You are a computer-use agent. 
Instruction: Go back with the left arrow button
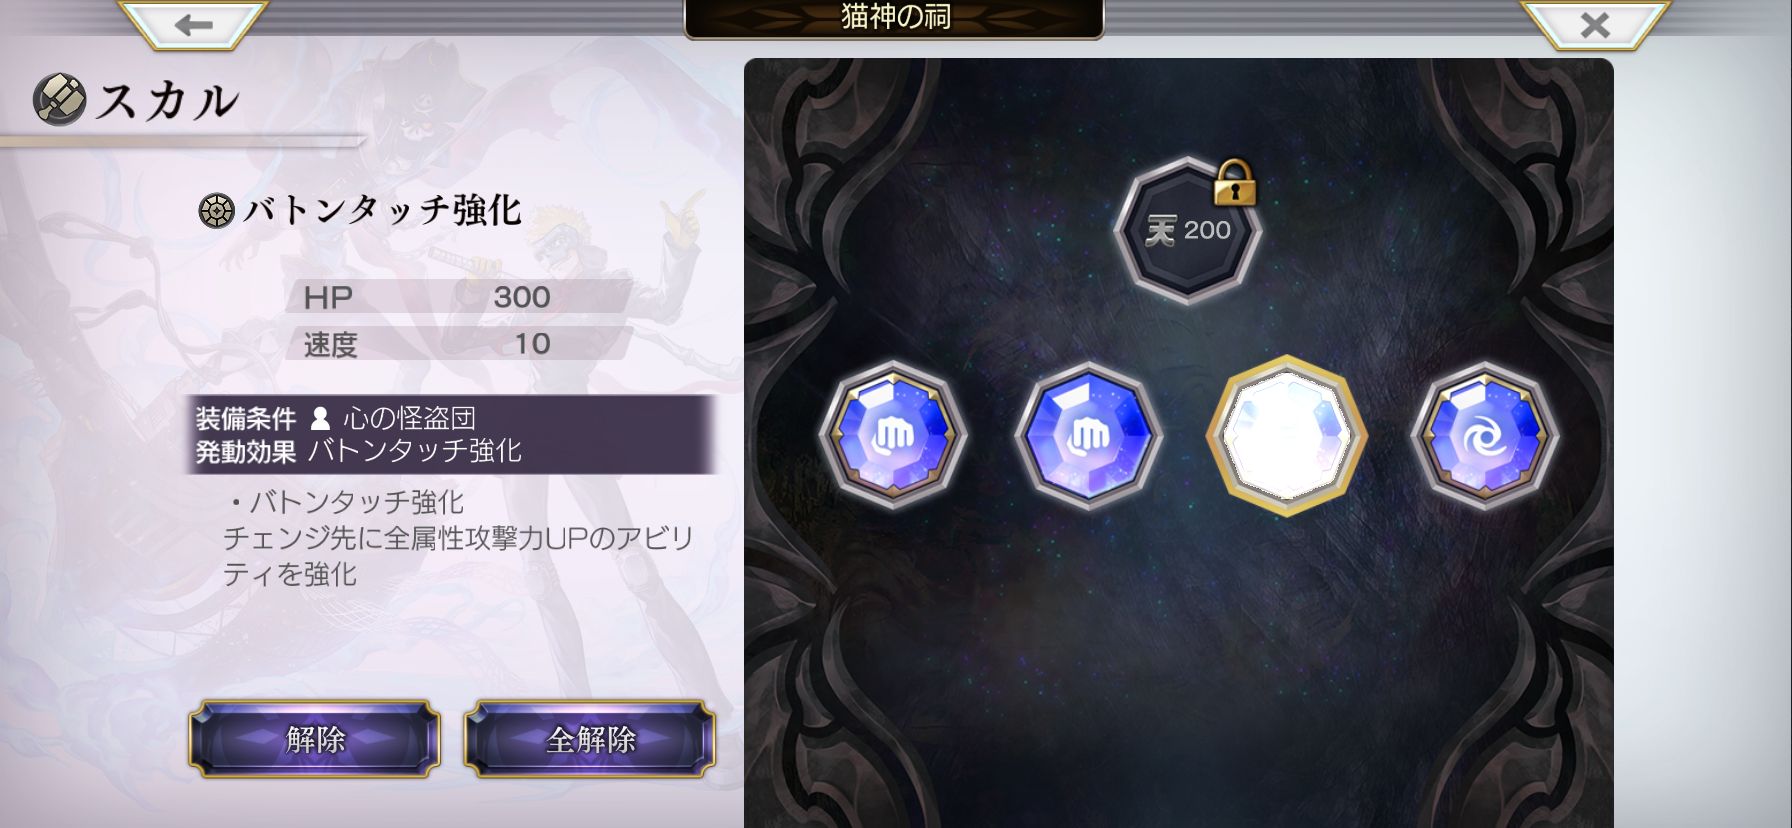tap(193, 25)
